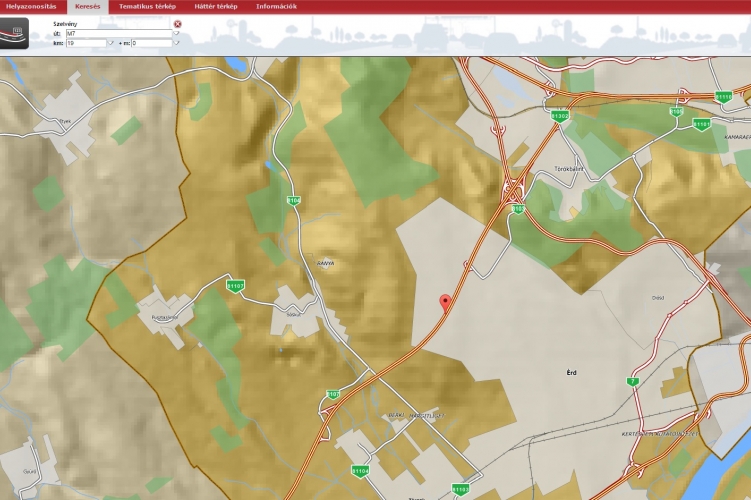Open the Helyazonosítás tab
Image resolution: width=751 pixels, height=500 pixels.
coord(32,6)
